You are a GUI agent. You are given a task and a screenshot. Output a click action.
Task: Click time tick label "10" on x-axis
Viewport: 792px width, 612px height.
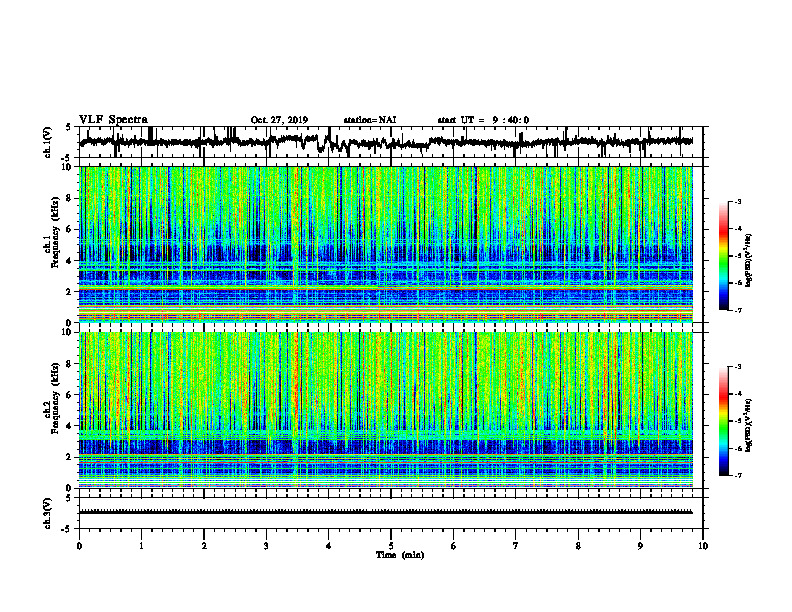703,546
